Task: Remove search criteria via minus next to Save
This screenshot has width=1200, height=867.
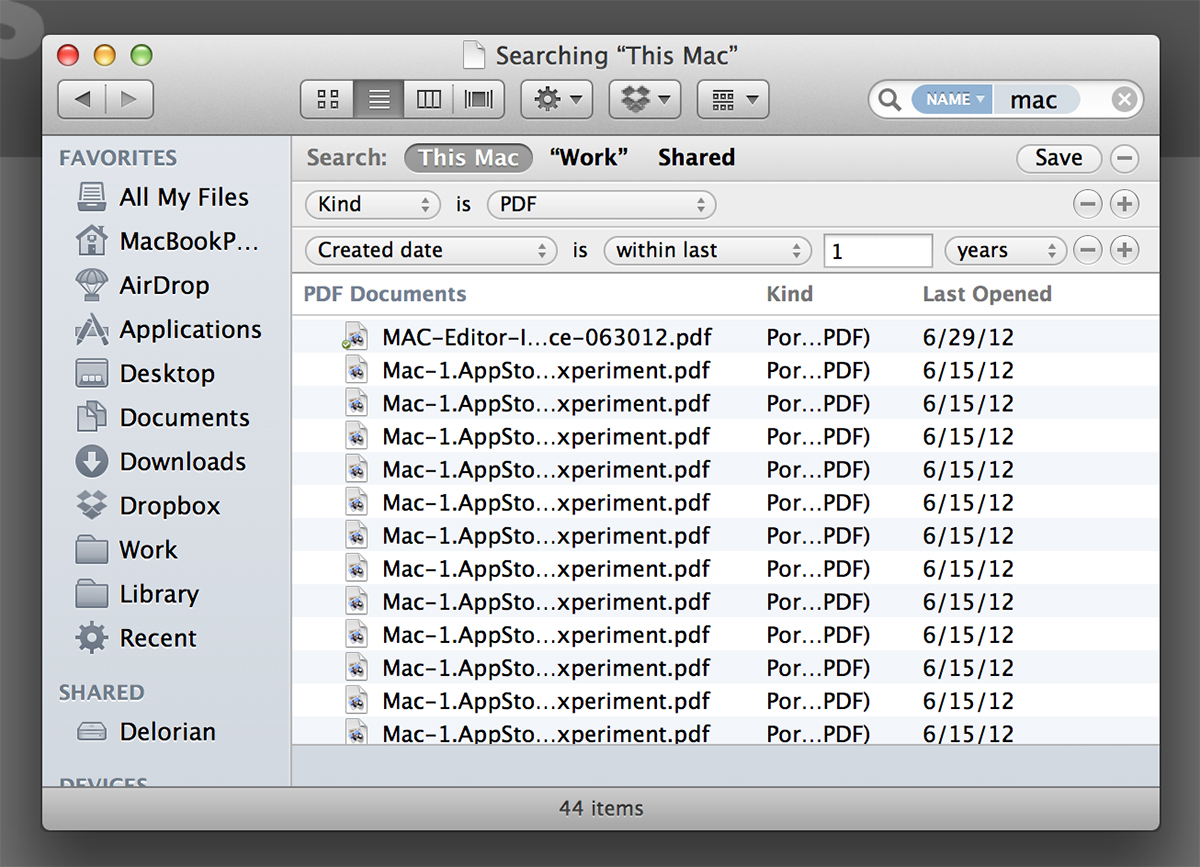Action: (x=1124, y=158)
